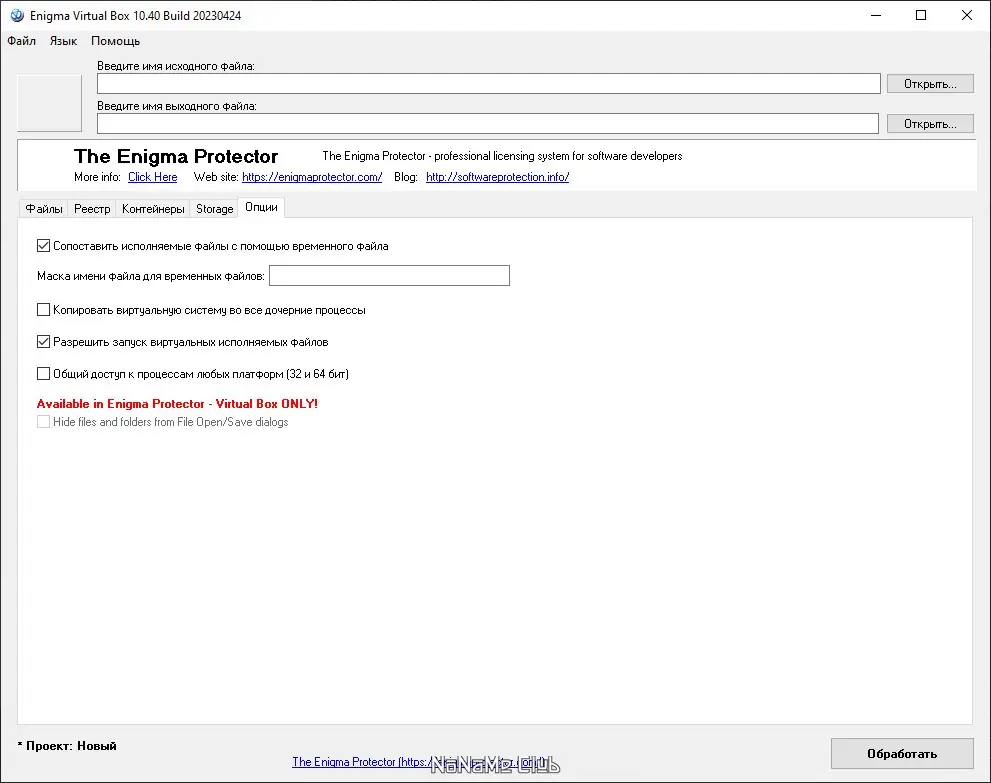Click Открыть button for output file
Screen dimensions: 991x783
click(x=930, y=124)
